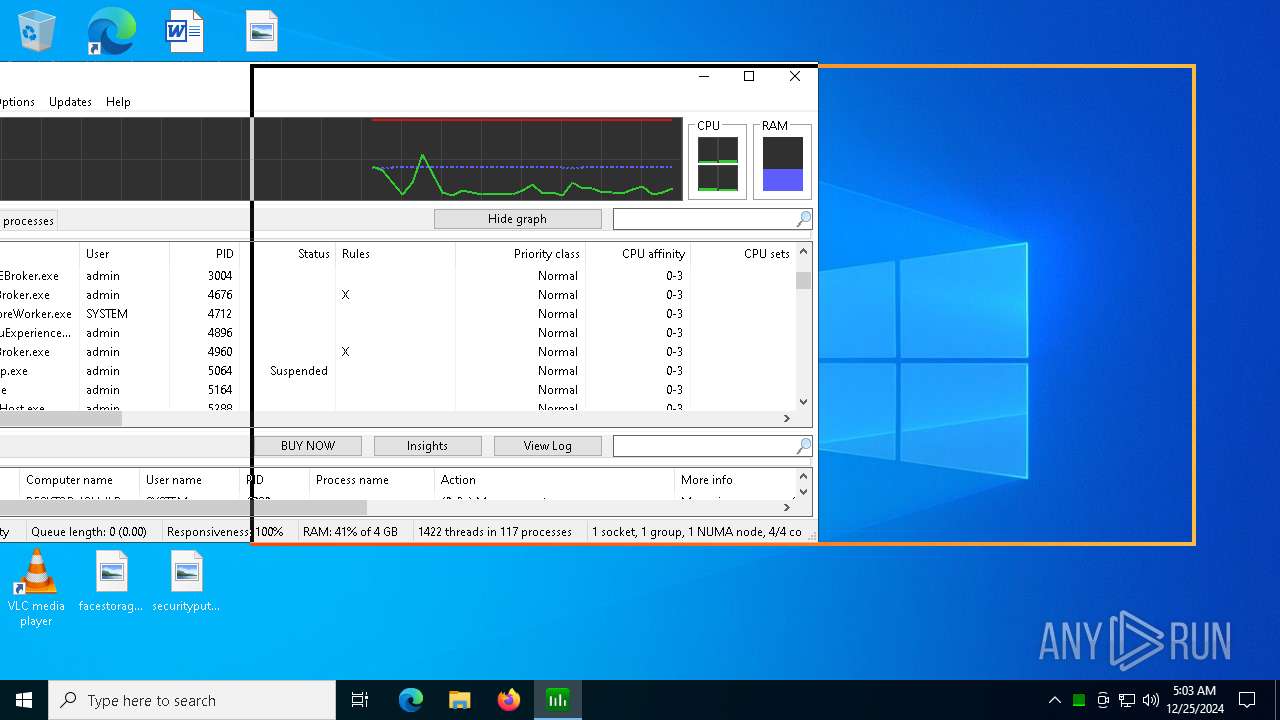This screenshot has width=1280, height=720.
Task: Open the volume speaker tray icon
Action: (x=1151, y=700)
